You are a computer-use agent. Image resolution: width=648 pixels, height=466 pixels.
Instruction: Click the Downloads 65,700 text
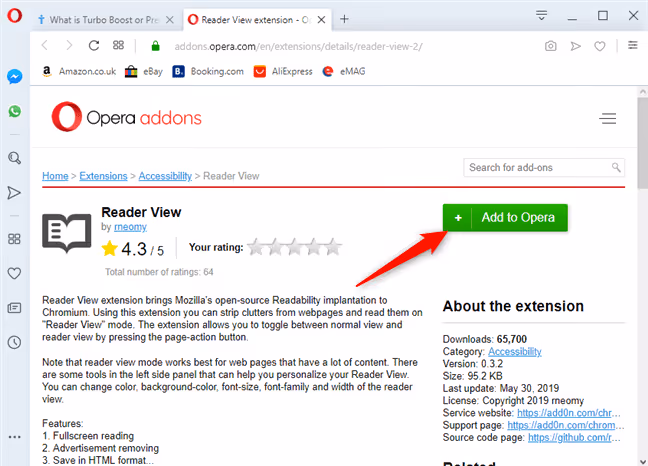[x=485, y=339]
